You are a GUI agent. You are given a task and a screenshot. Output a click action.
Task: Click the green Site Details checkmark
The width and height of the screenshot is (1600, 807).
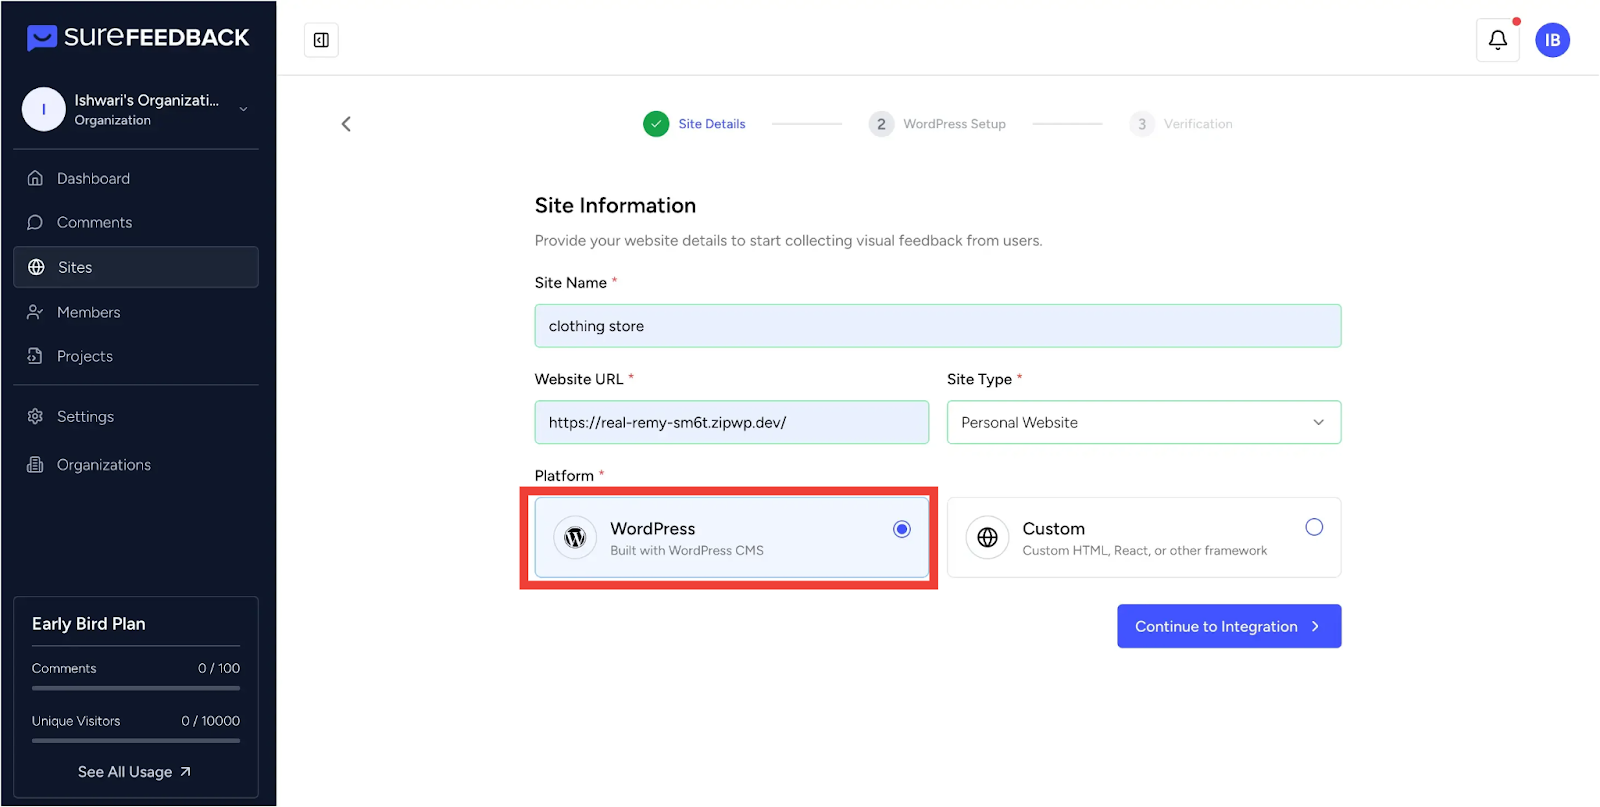tap(656, 124)
